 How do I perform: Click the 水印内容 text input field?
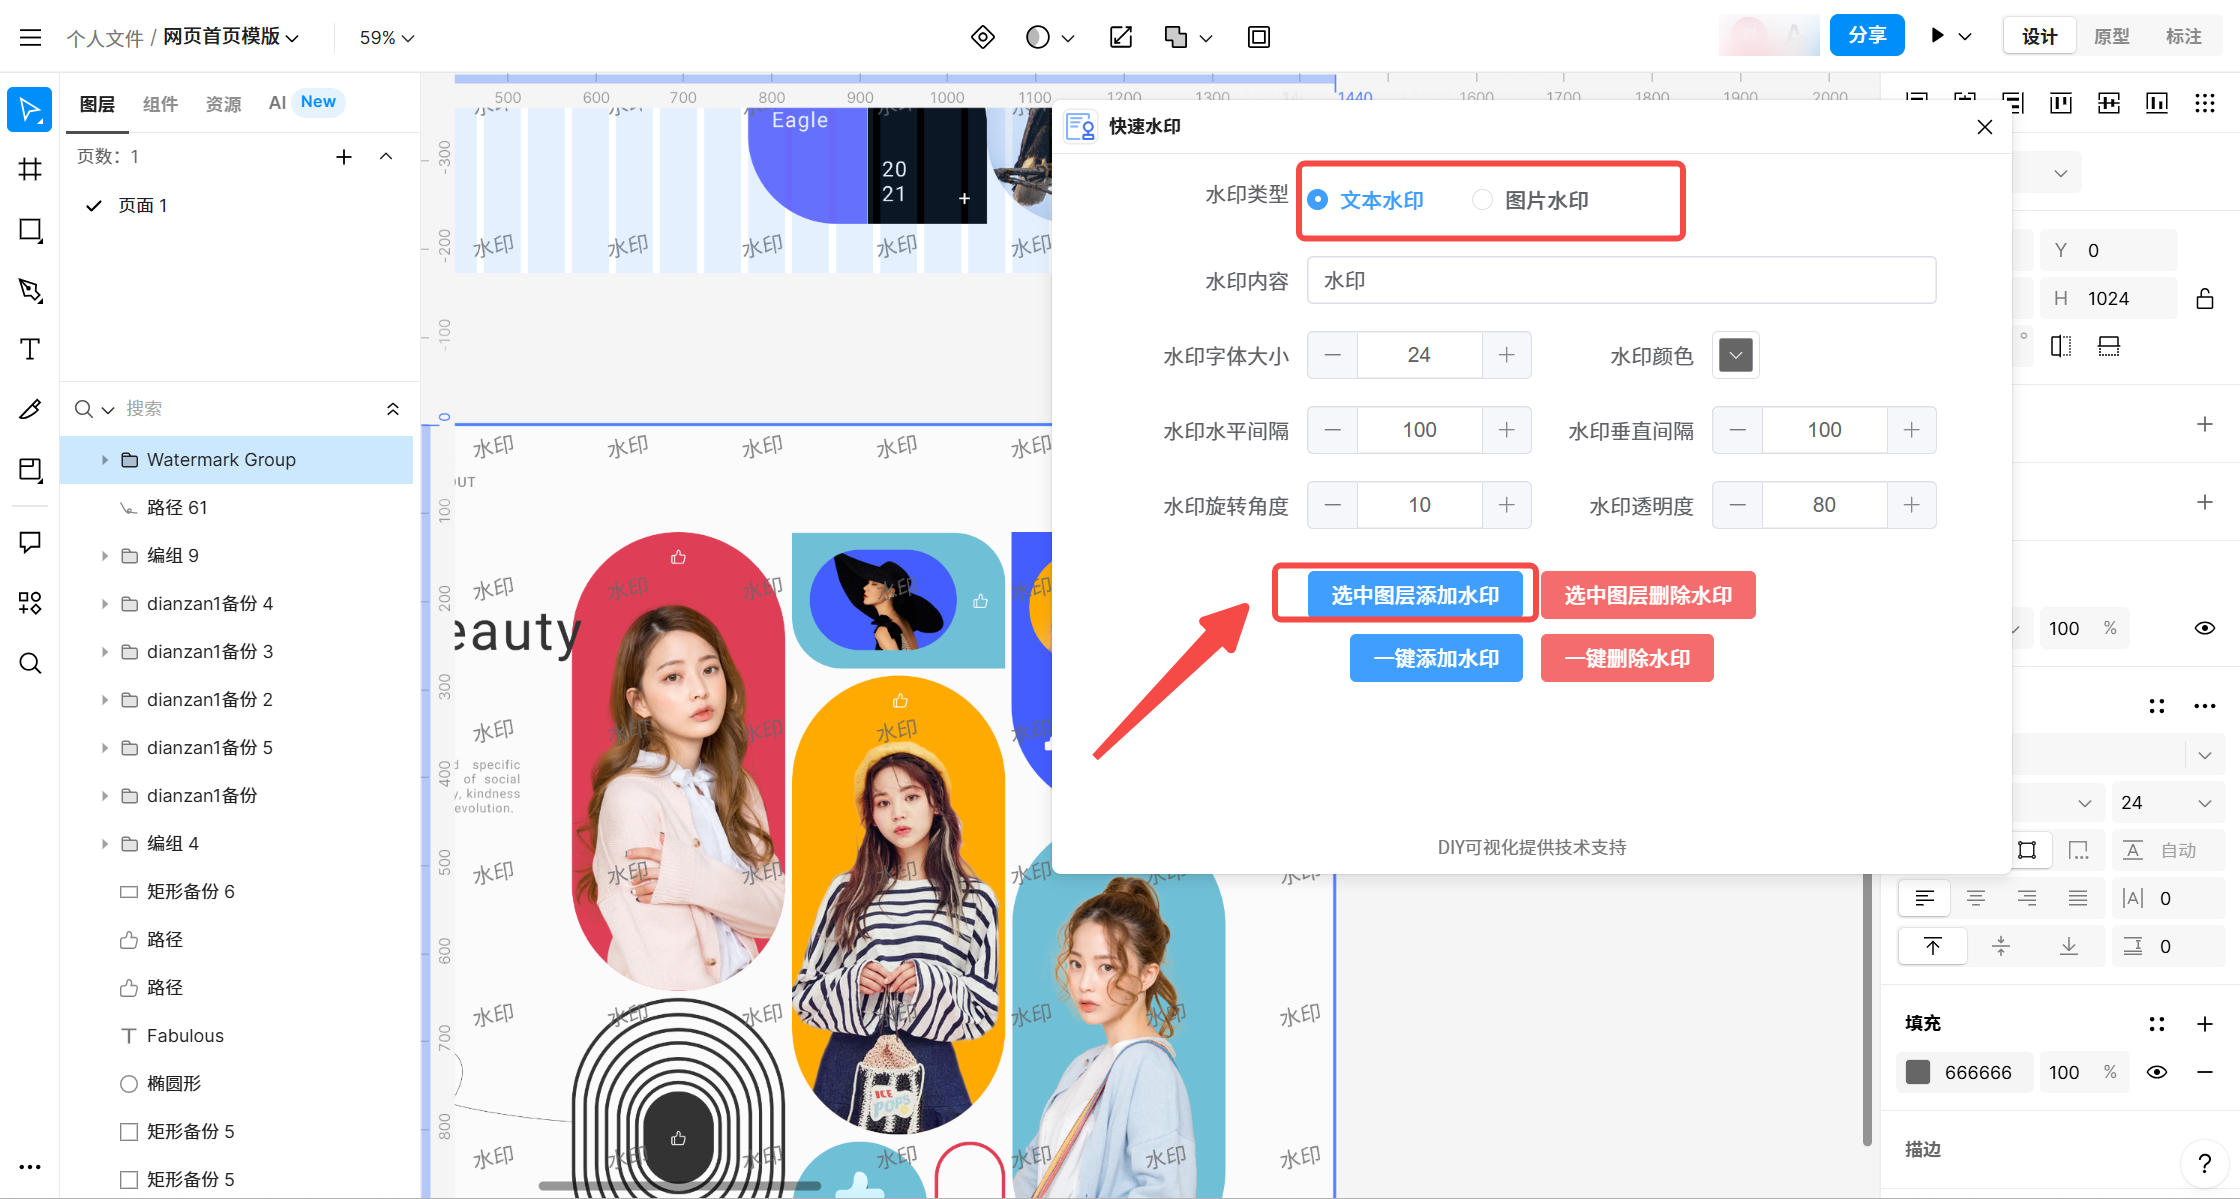pyautogui.click(x=1621, y=281)
